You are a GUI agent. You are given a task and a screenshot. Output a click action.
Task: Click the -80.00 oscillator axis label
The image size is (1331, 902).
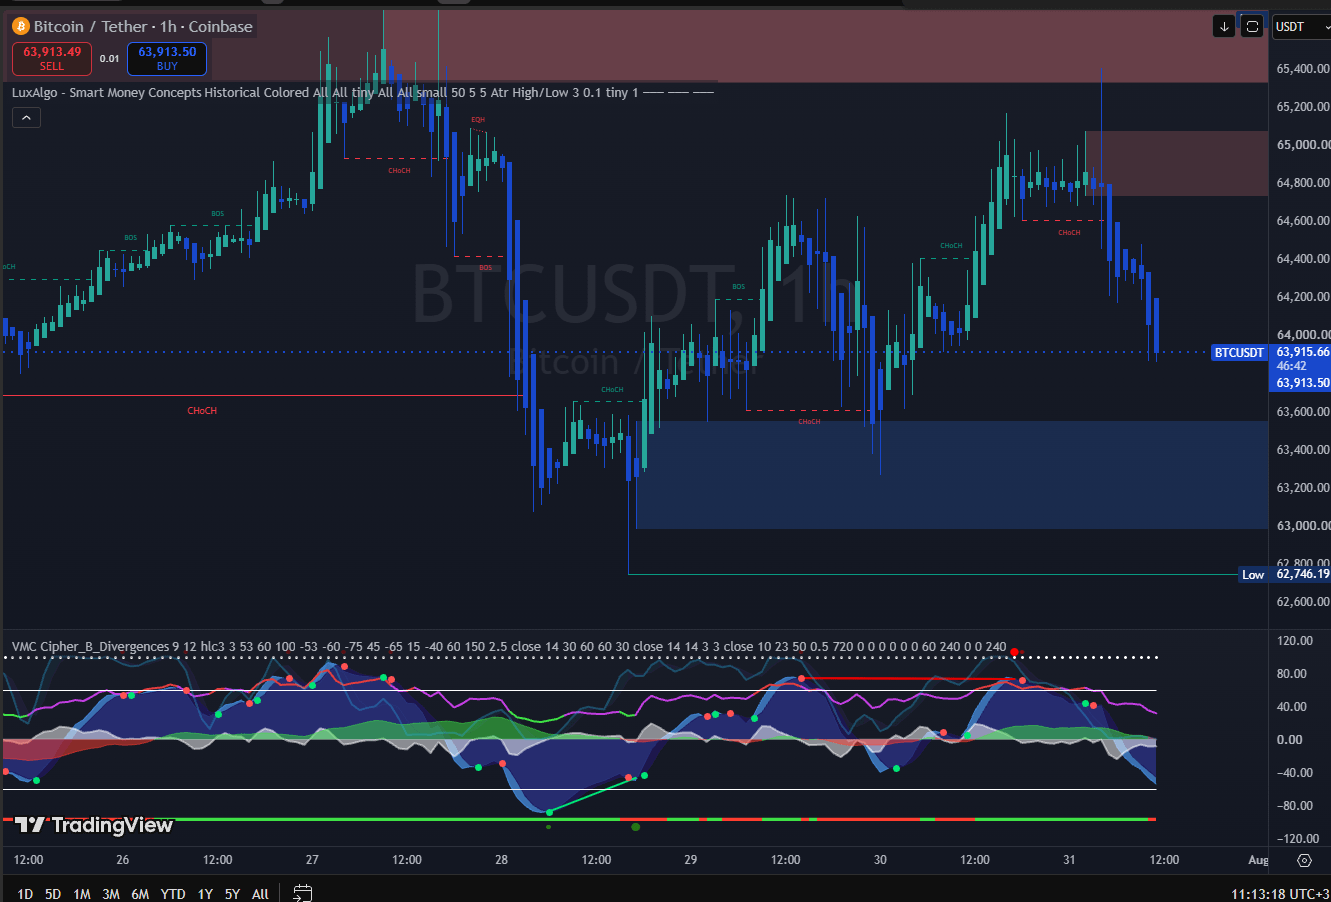1295,806
